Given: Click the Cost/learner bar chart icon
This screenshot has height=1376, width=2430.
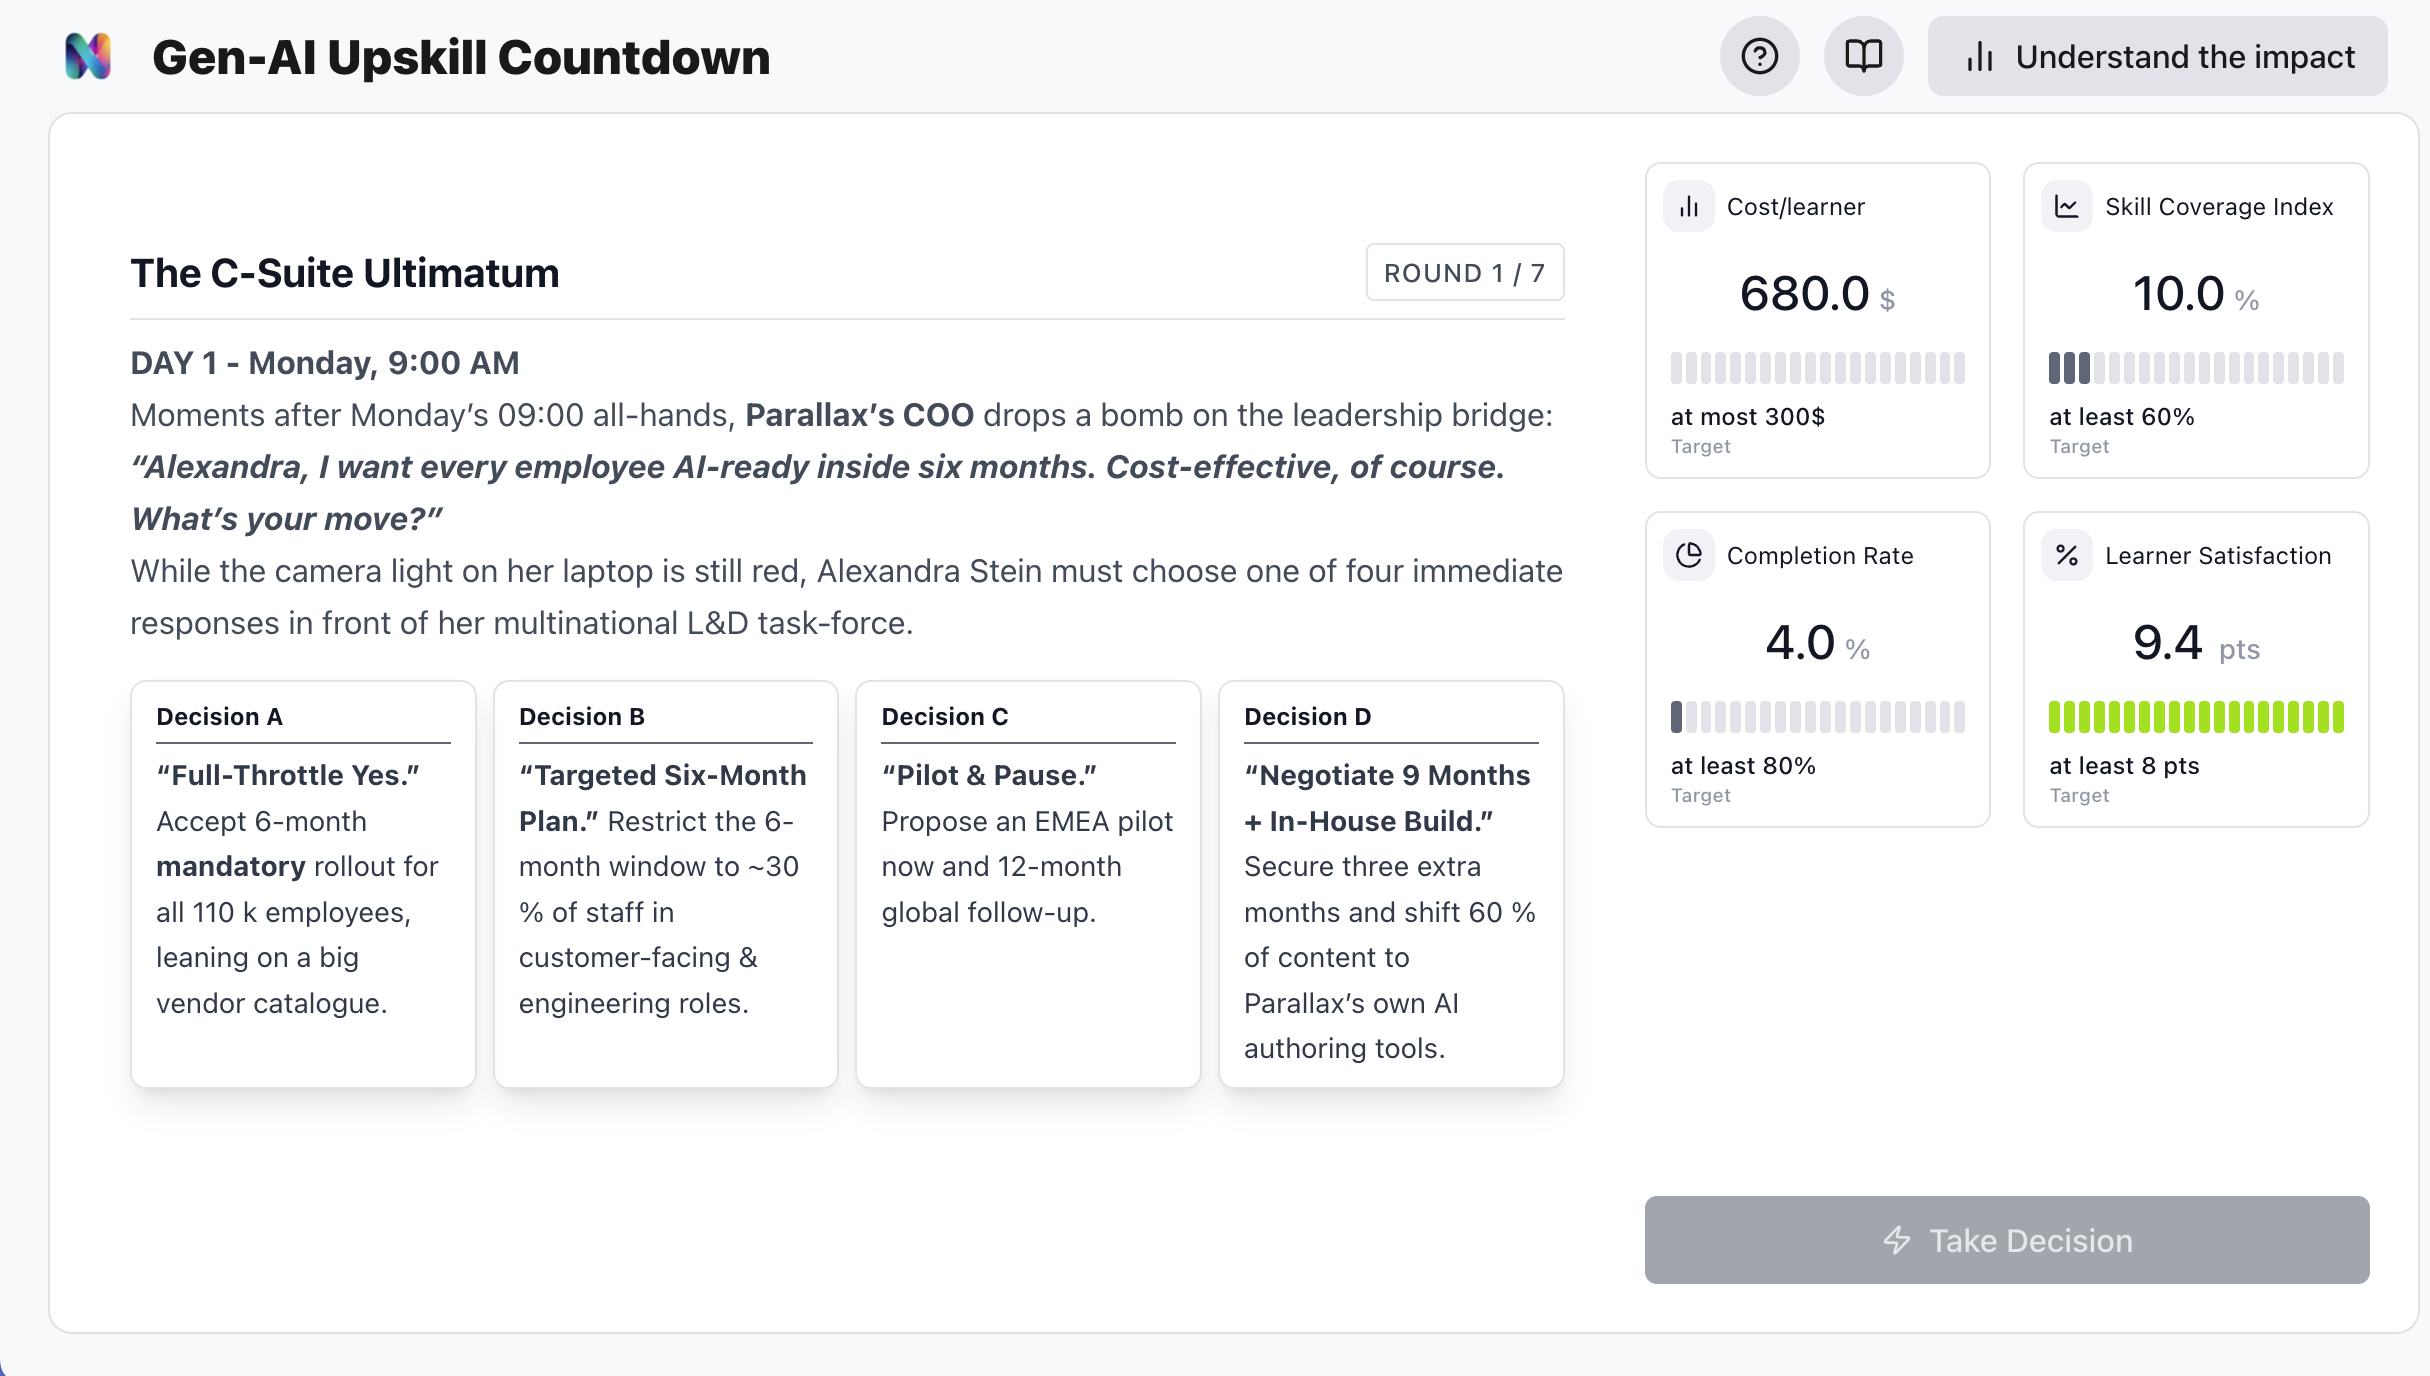Looking at the screenshot, I should [x=1689, y=206].
